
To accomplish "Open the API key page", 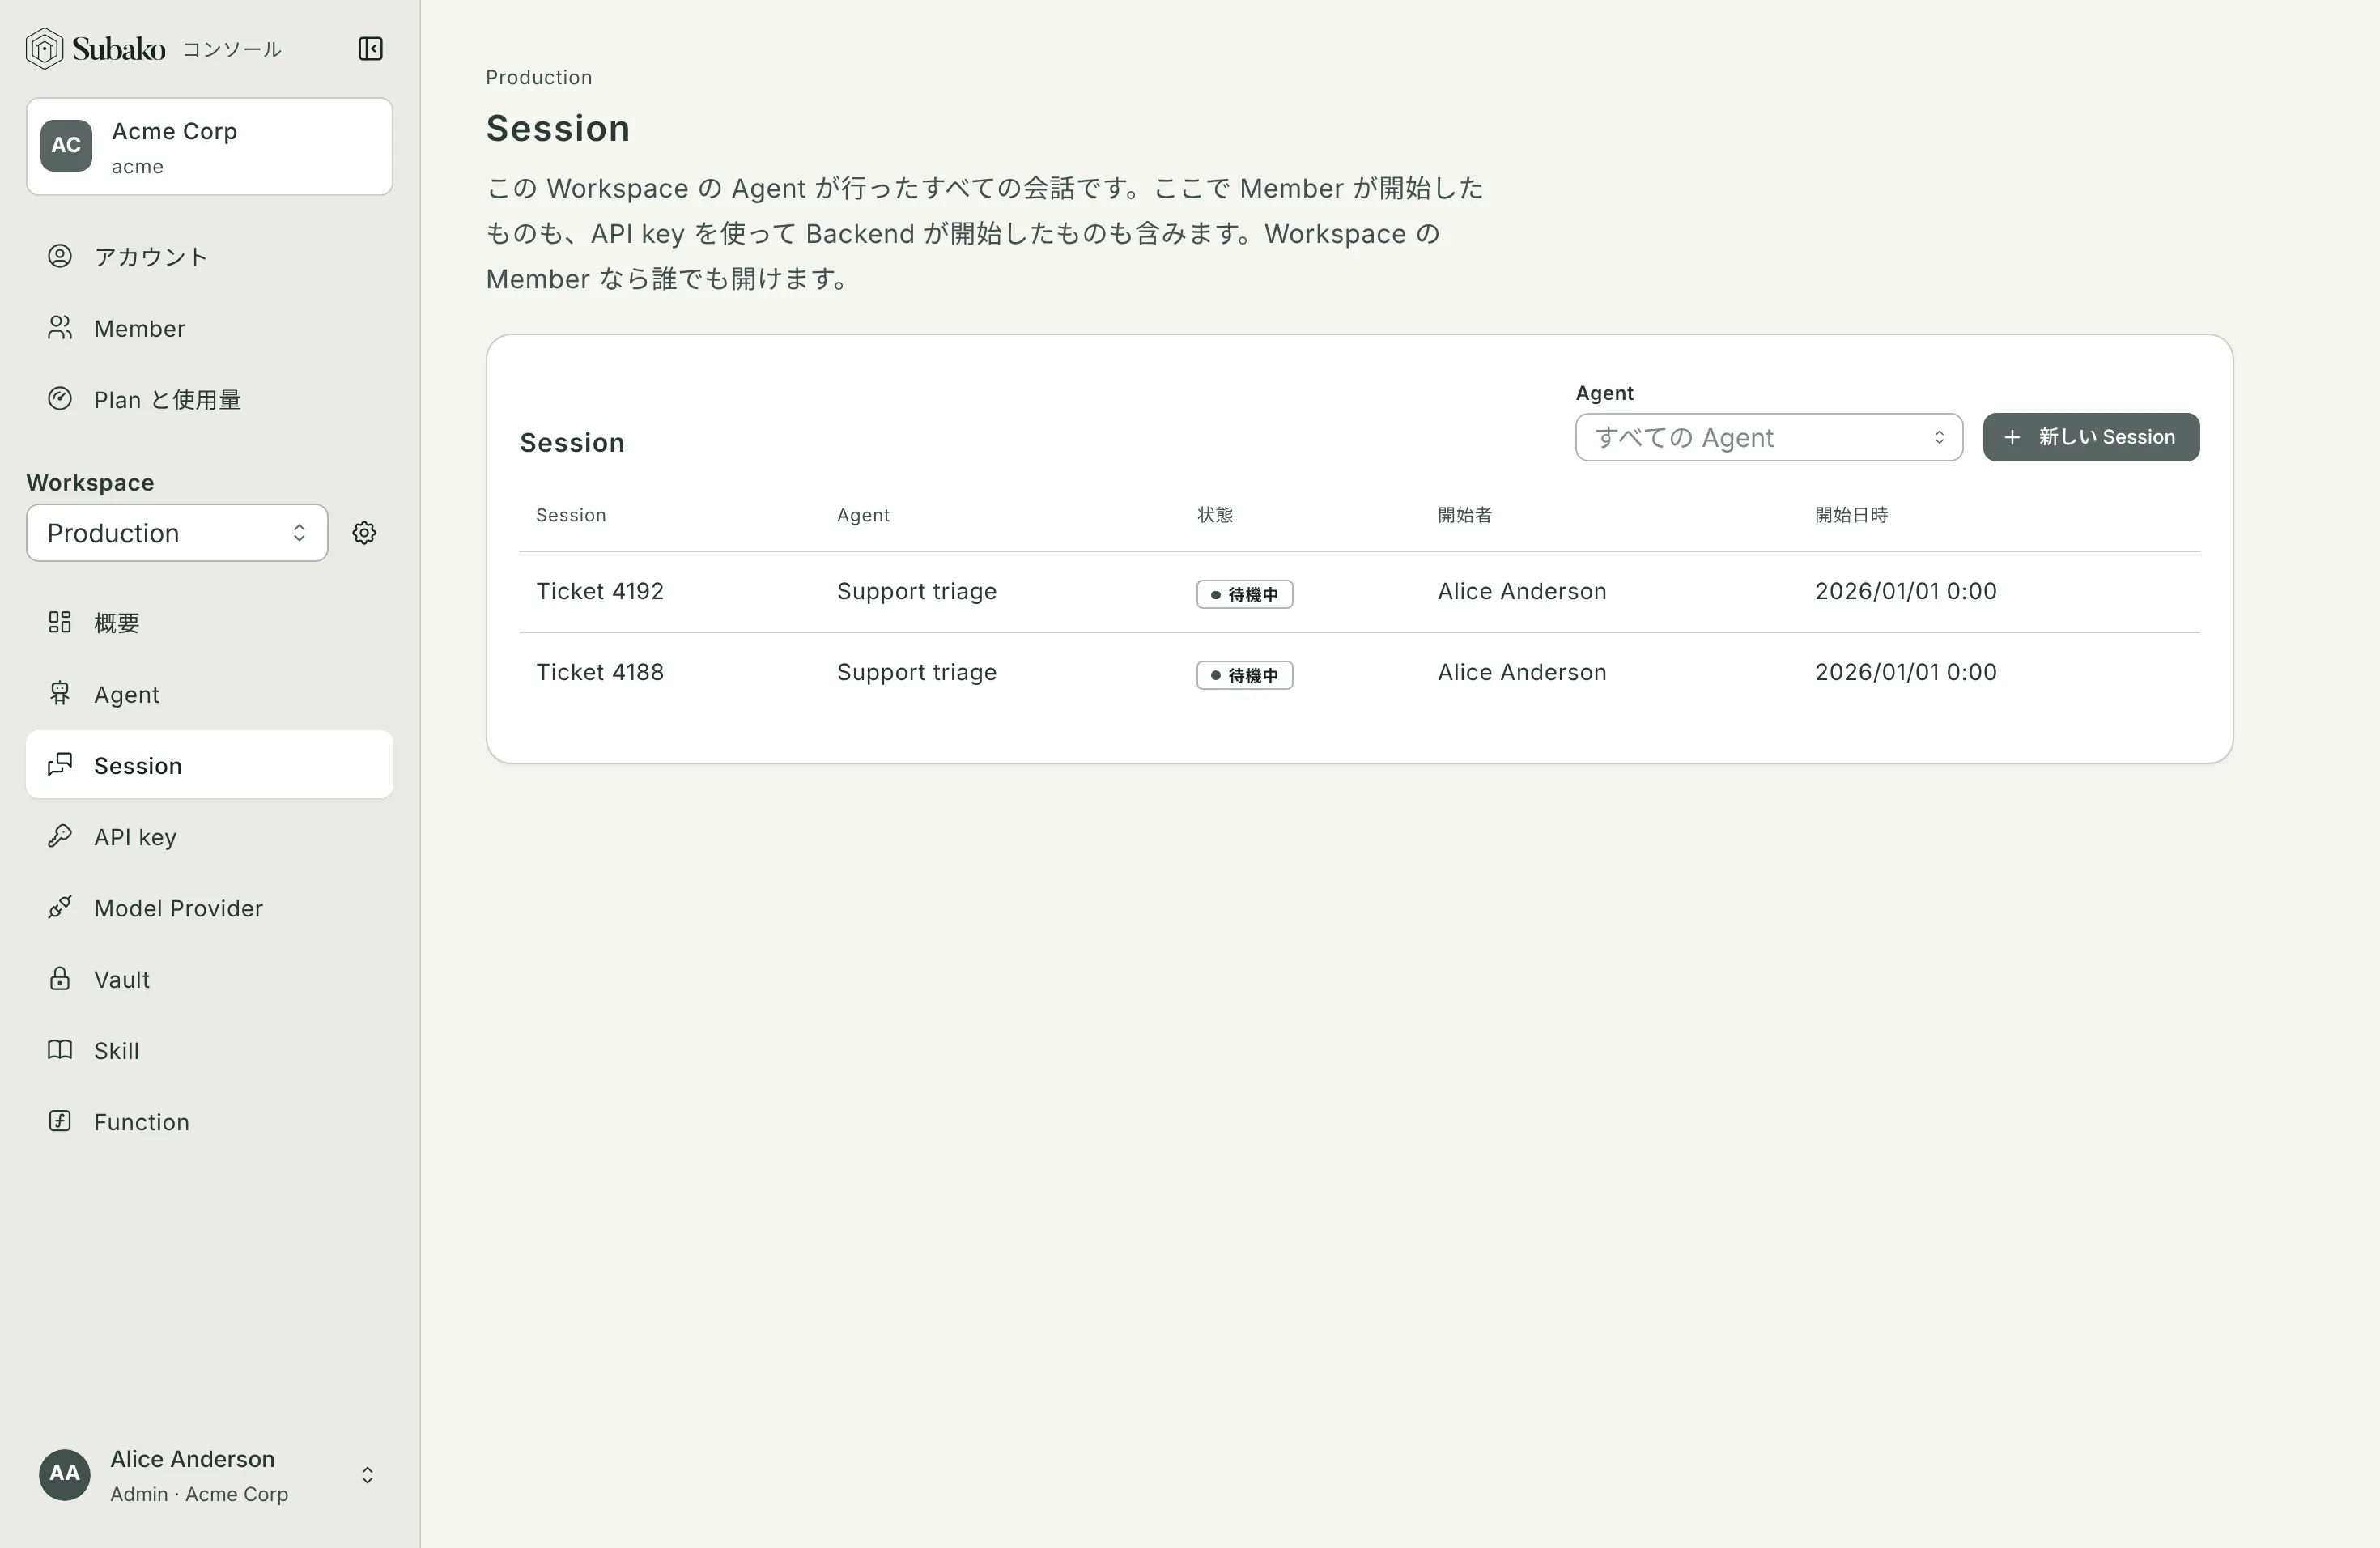I will [209, 836].
